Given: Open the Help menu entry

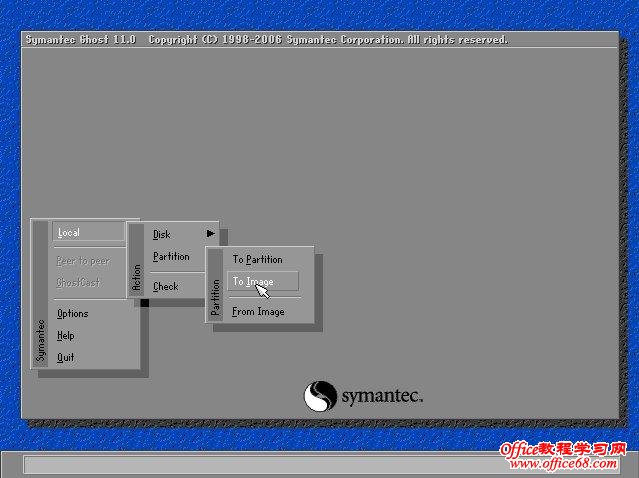Looking at the screenshot, I should point(66,336).
